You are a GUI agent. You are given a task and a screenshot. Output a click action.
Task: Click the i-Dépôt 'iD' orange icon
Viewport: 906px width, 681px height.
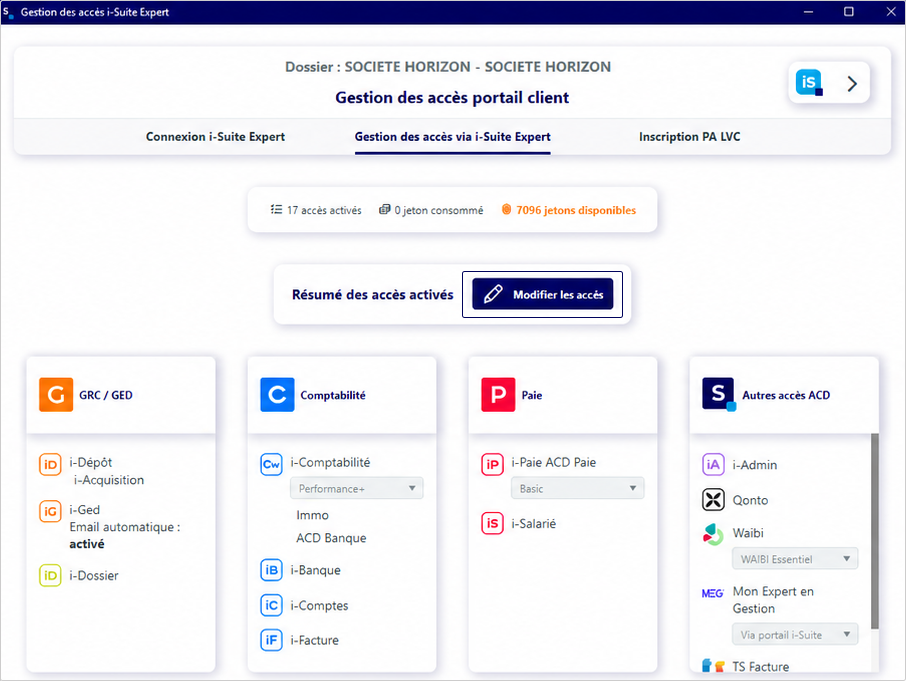coord(50,464)
